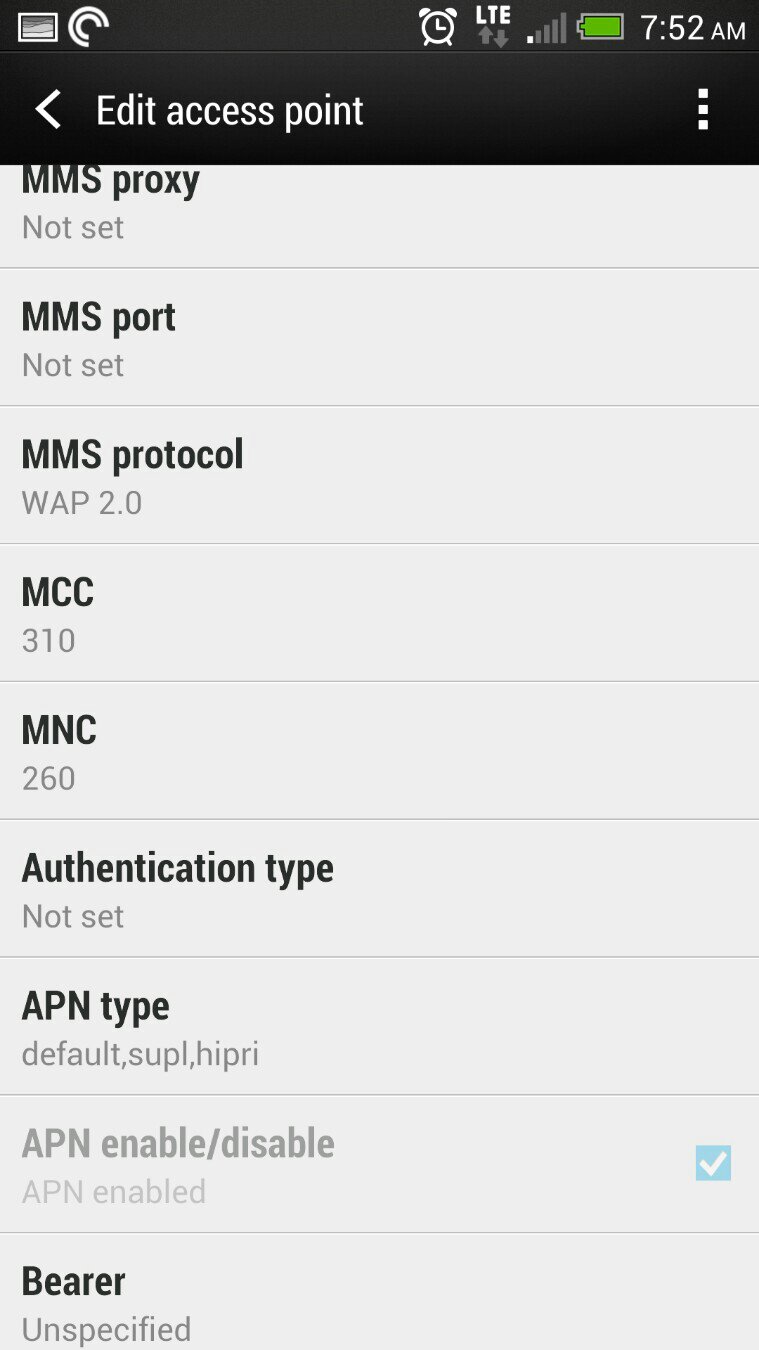Tap the back arrow icon
The width and height of the screenshot is (759, 1350).
[x=48, y=109]
